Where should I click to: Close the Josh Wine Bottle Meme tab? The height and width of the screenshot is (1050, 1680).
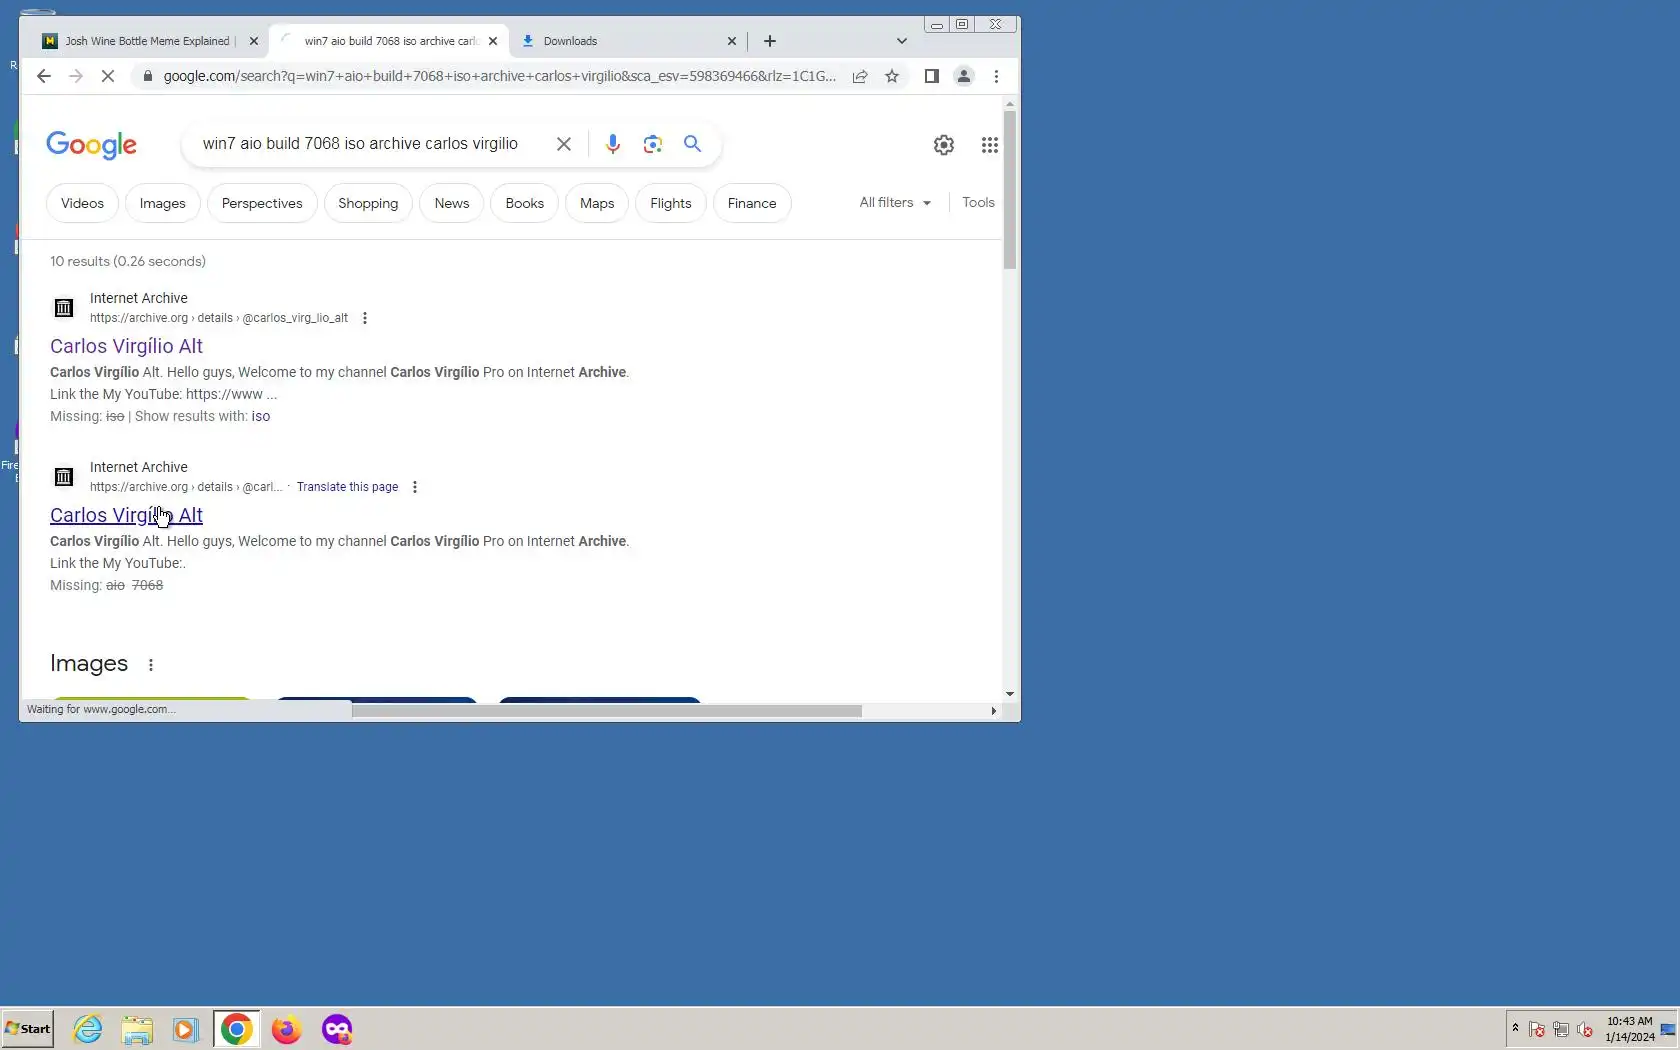click(x=253, y=41)
